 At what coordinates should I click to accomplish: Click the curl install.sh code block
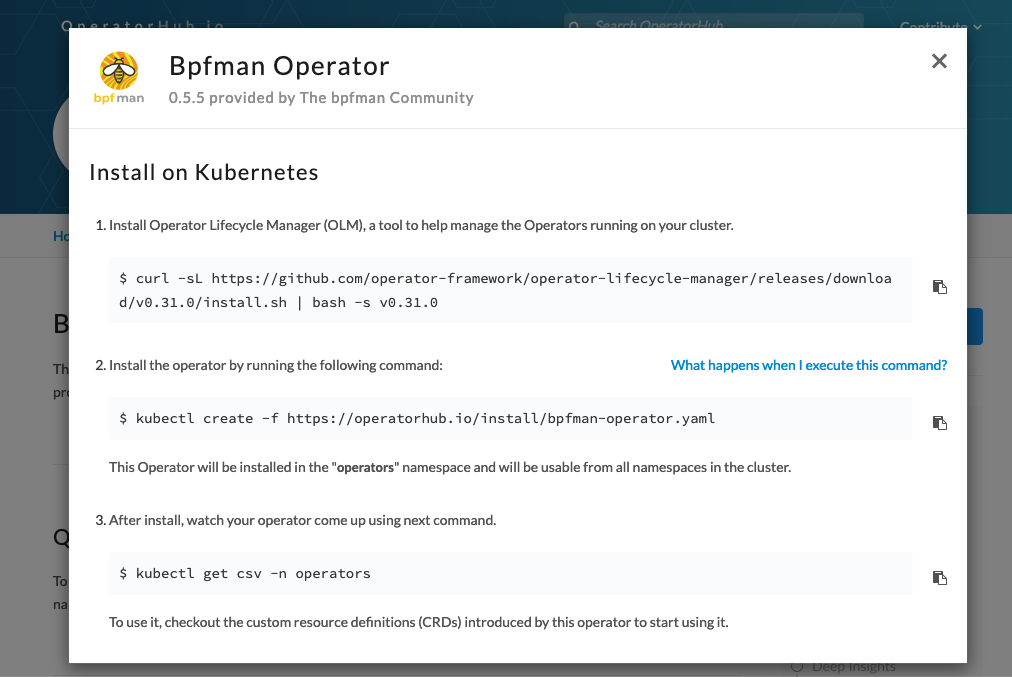tap(510, 290)
